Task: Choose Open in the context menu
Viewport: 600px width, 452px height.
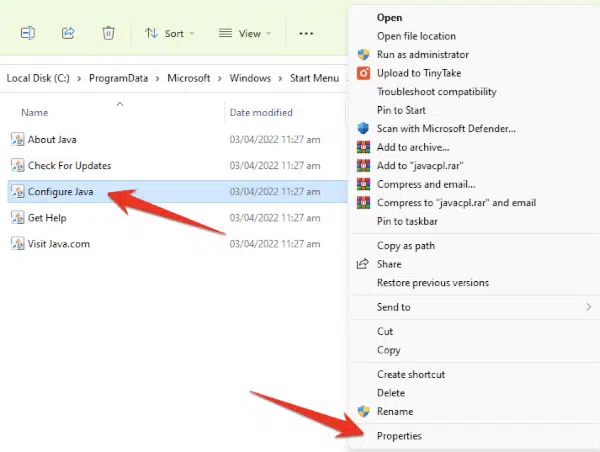Action: coord(389,18)
